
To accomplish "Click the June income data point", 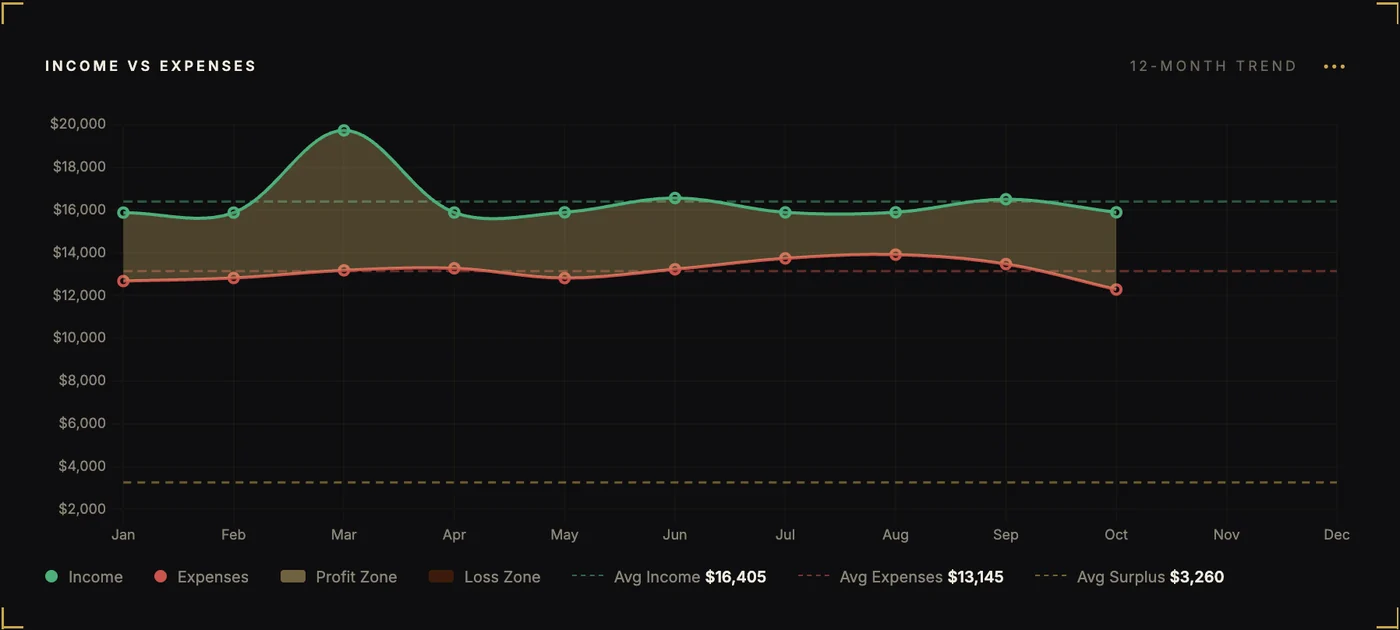I will tap(675, 198).
